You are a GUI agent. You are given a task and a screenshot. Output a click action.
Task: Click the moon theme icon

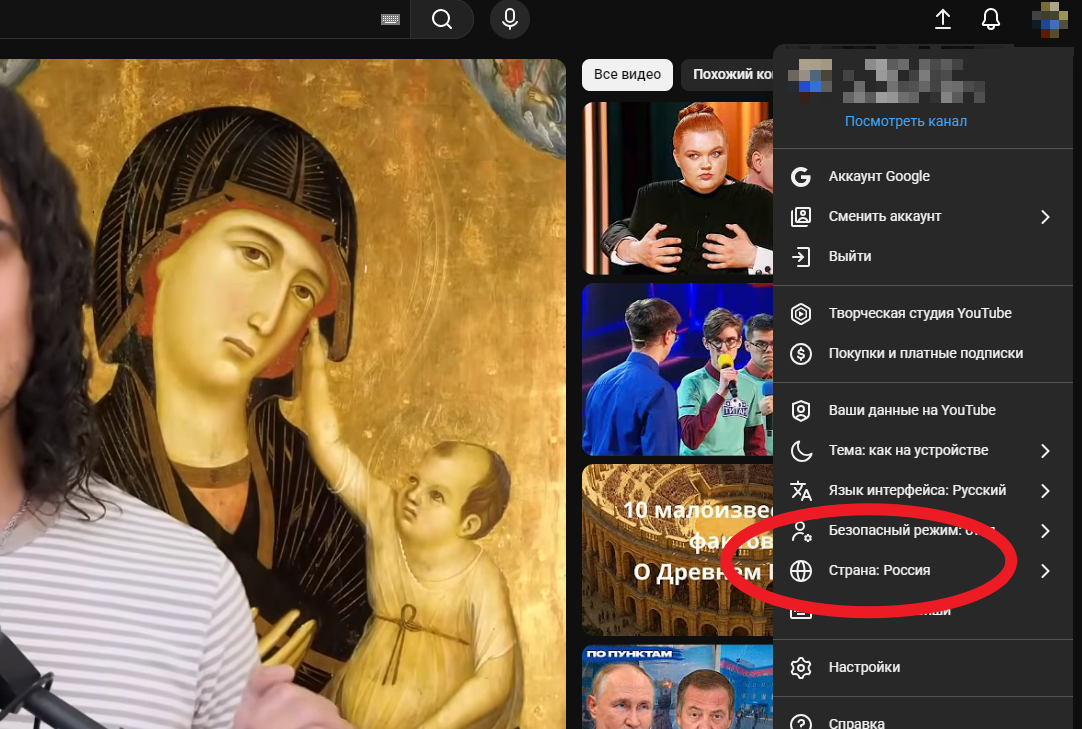[800, 451]
